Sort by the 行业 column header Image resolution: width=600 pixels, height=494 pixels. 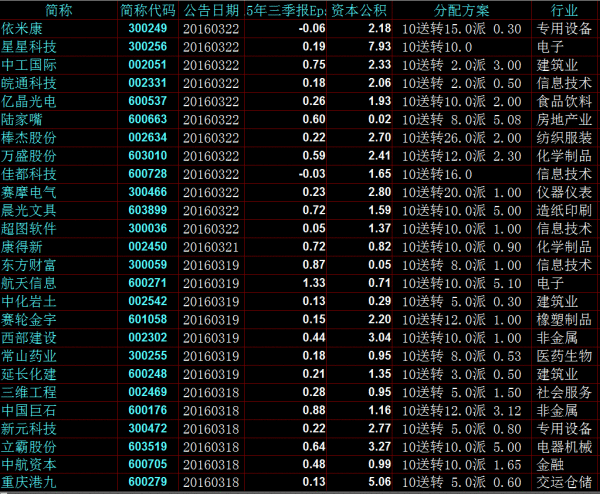coord(564,10)
